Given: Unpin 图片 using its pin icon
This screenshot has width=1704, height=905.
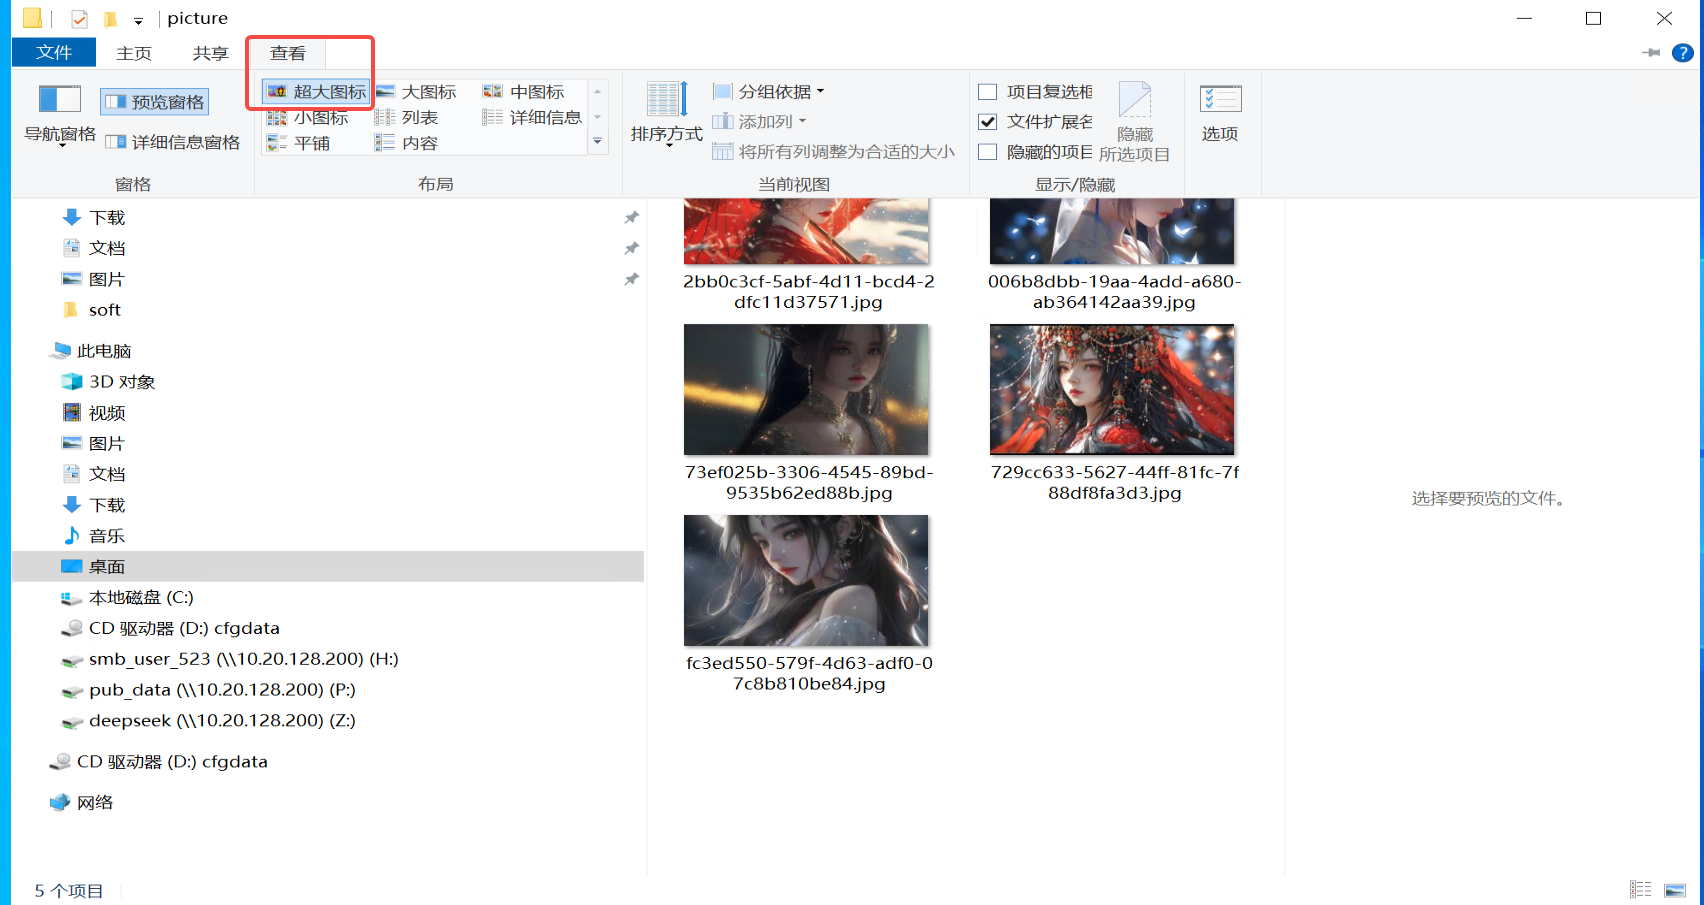Looking at the screenshot, I should pos(631,279).
